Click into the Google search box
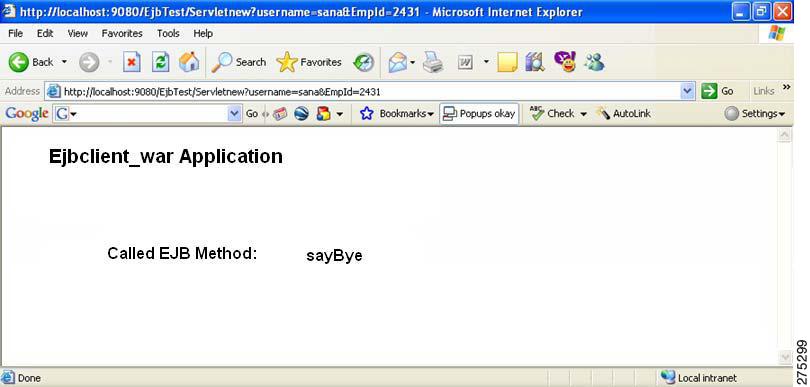This screenshot has width=810, height=387. [x=147, y=114]
